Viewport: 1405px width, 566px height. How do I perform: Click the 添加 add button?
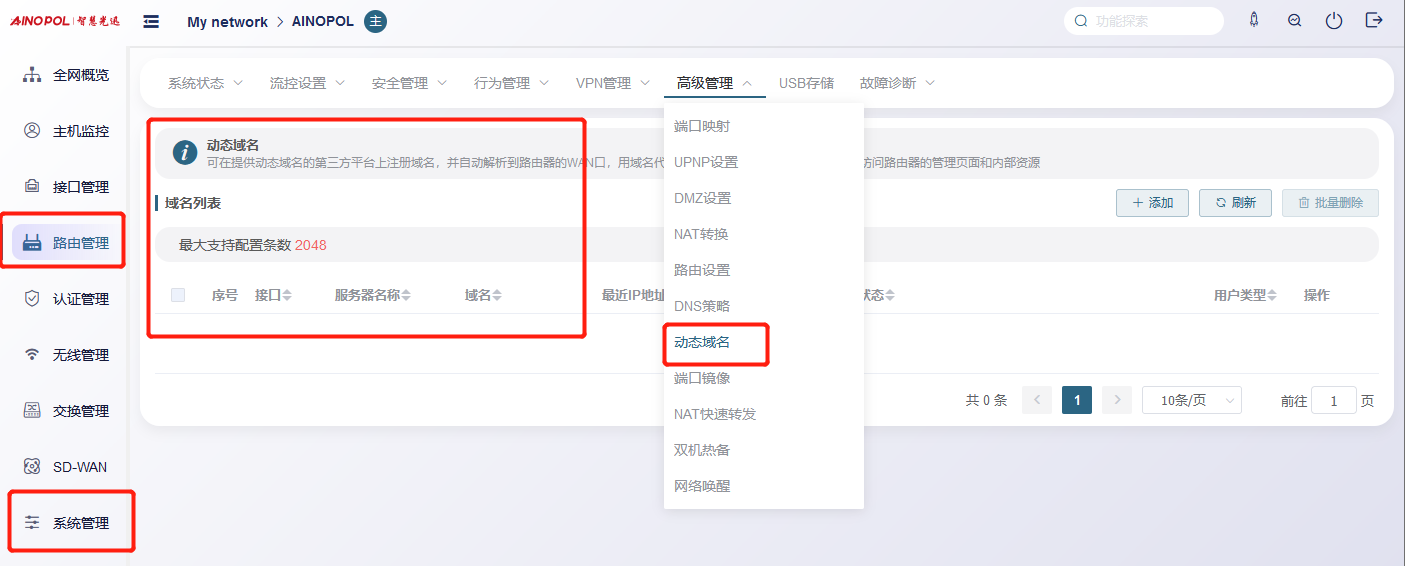tap(1152, 203)
